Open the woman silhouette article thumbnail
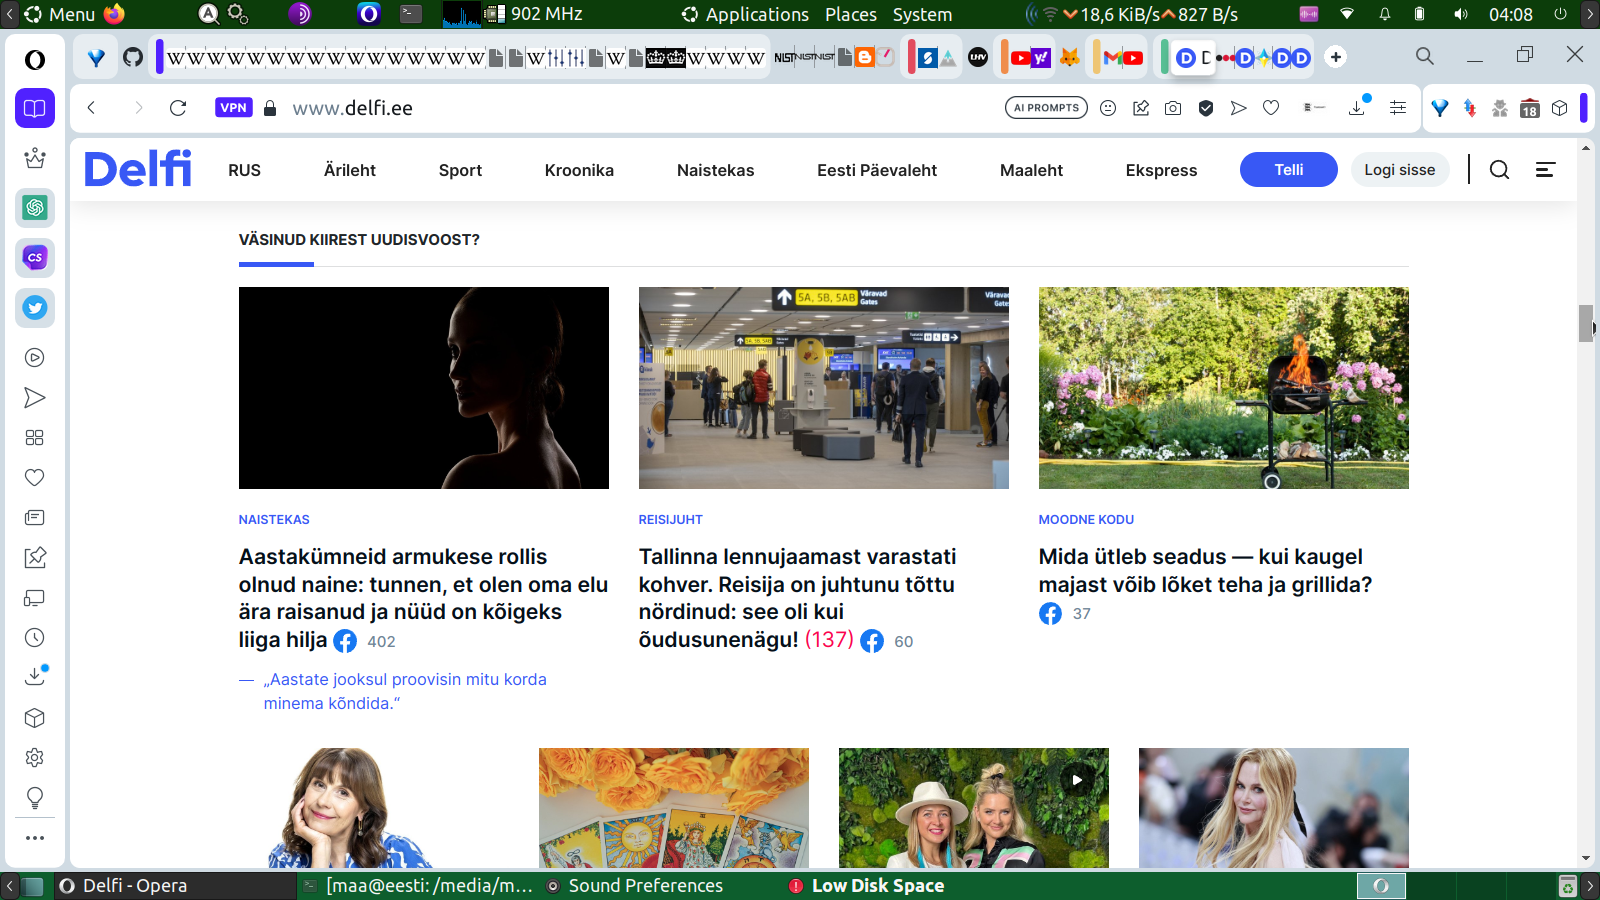This screenshot has height=900, width=1600. [424, 388]
